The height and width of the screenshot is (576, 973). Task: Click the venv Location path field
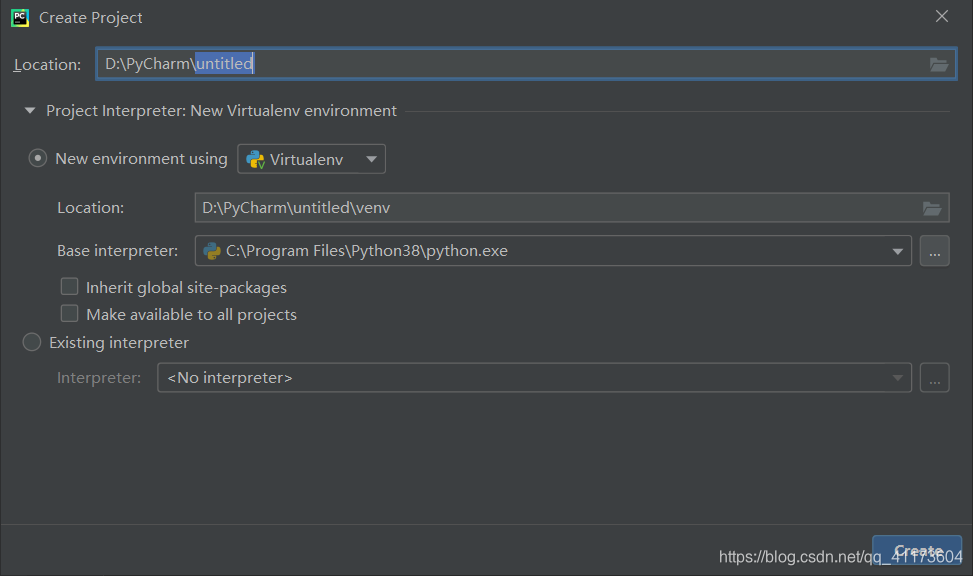(x=572, y=208)
